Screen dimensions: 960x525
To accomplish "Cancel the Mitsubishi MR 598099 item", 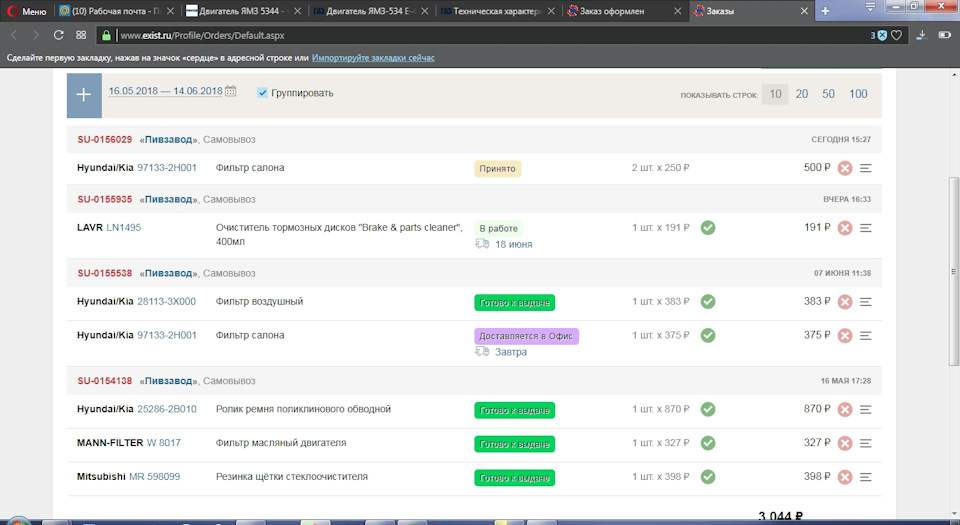I will point(845,477).
